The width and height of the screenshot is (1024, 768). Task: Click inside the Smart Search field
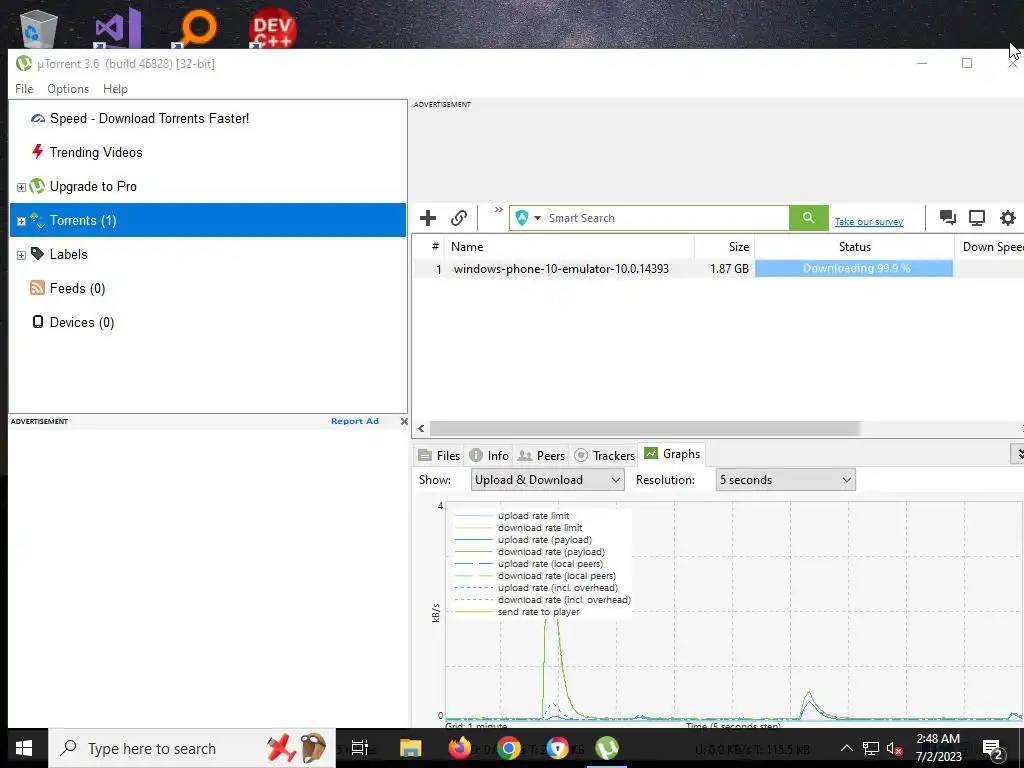[667, 218]
